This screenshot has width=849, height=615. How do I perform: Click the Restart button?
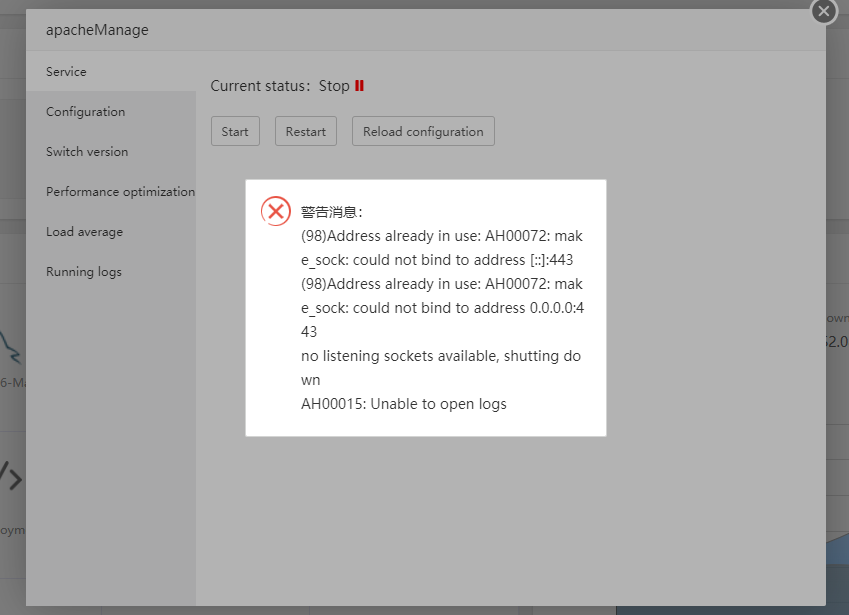[305, 132]
